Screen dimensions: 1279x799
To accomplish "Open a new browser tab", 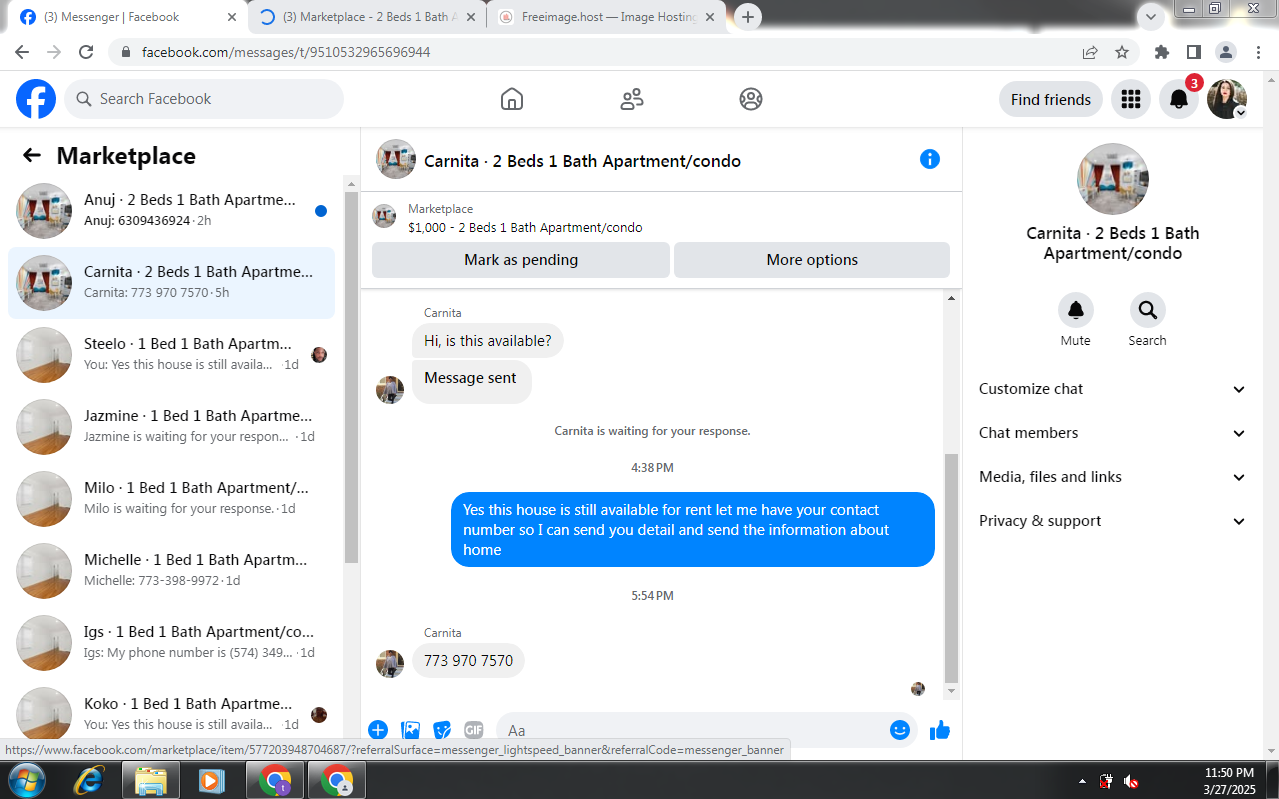I will point(747,17).
